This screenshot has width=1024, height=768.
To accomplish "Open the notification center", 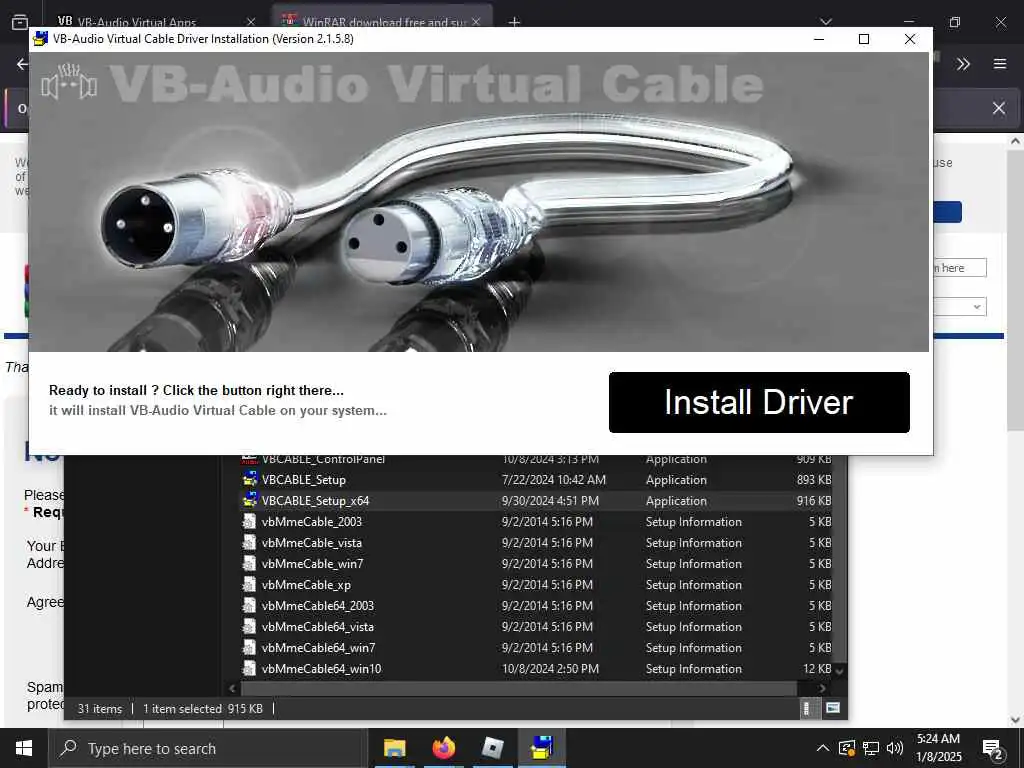I will pyautogui.click(x=993, y=749).
